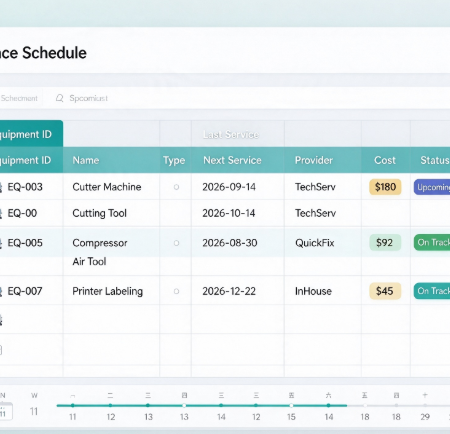Click the faded Last Service header

pyautogui.click(x=231, y=134)
